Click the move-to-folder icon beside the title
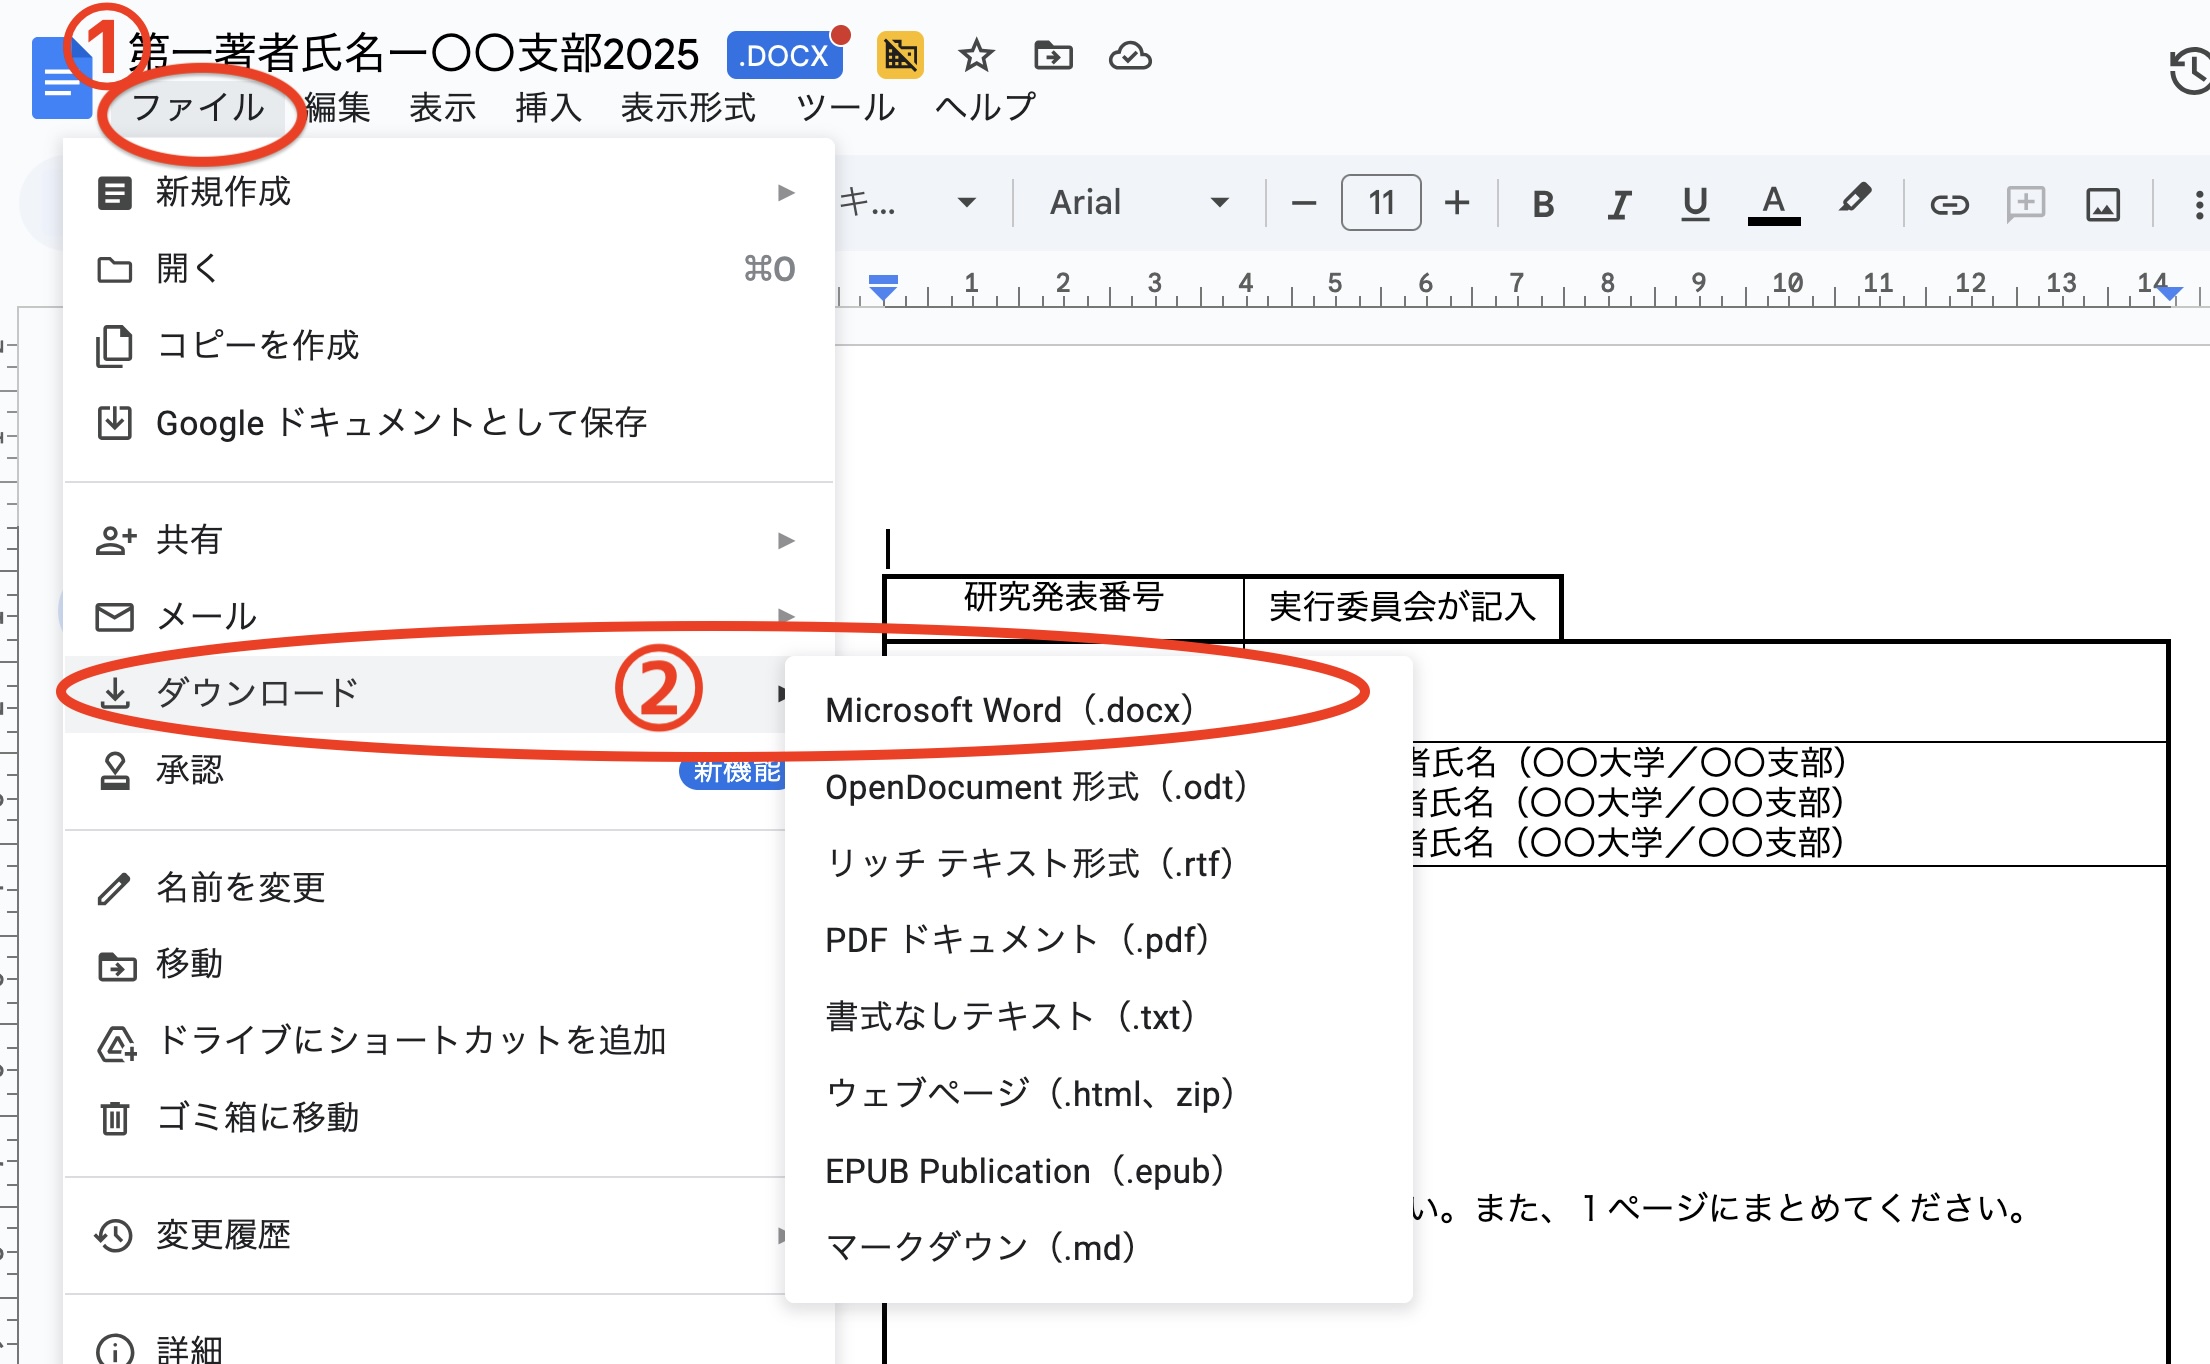The image size is (2210, 1364). [x=1053, y=55]
